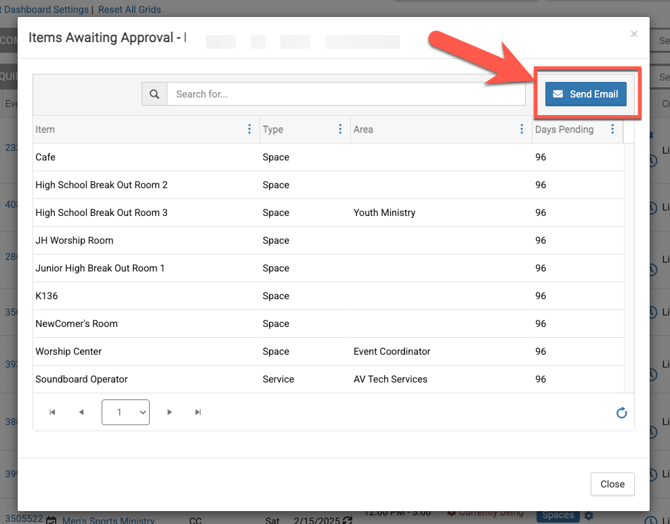Screen dimensions: 670x524
Task: Go to the next page
Action: click(x=169, y=412)
